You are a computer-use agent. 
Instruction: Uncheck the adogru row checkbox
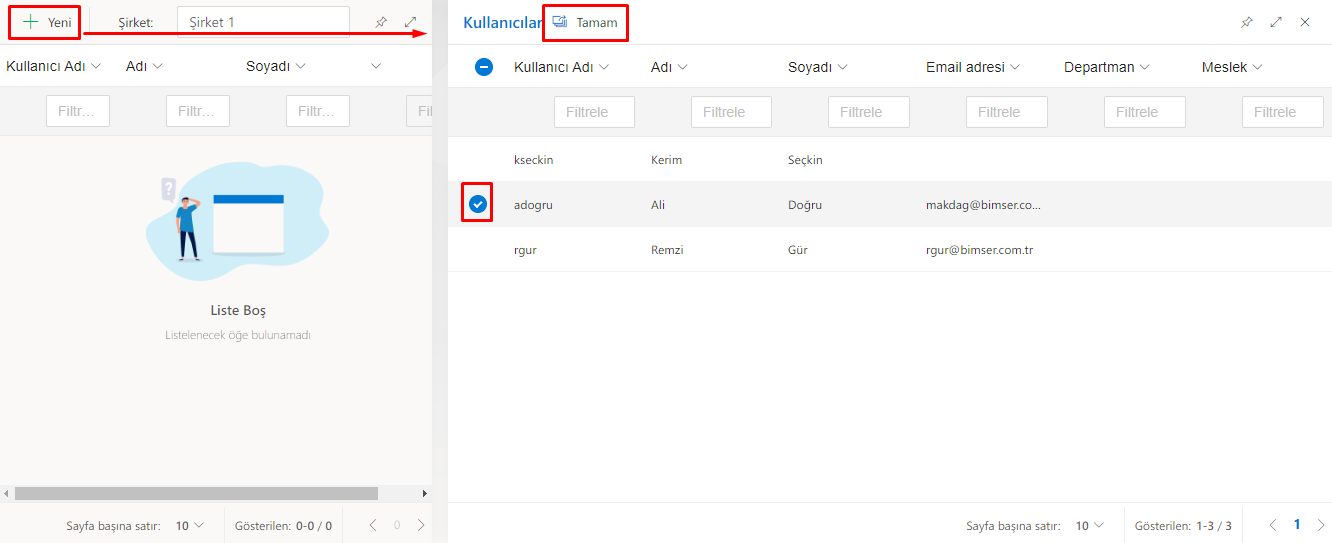coord(478,204)
